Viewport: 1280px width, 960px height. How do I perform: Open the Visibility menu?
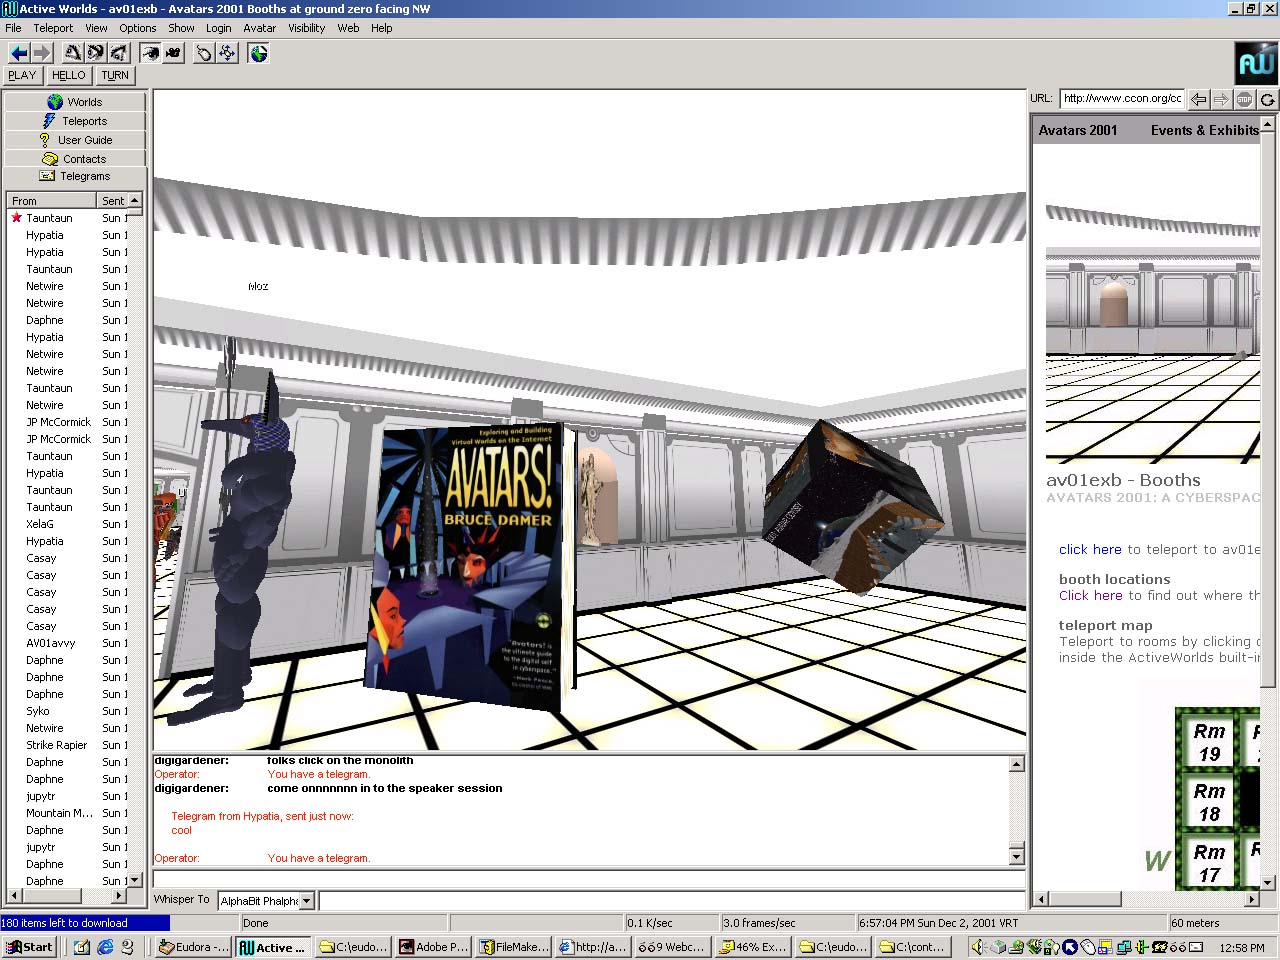306,28
